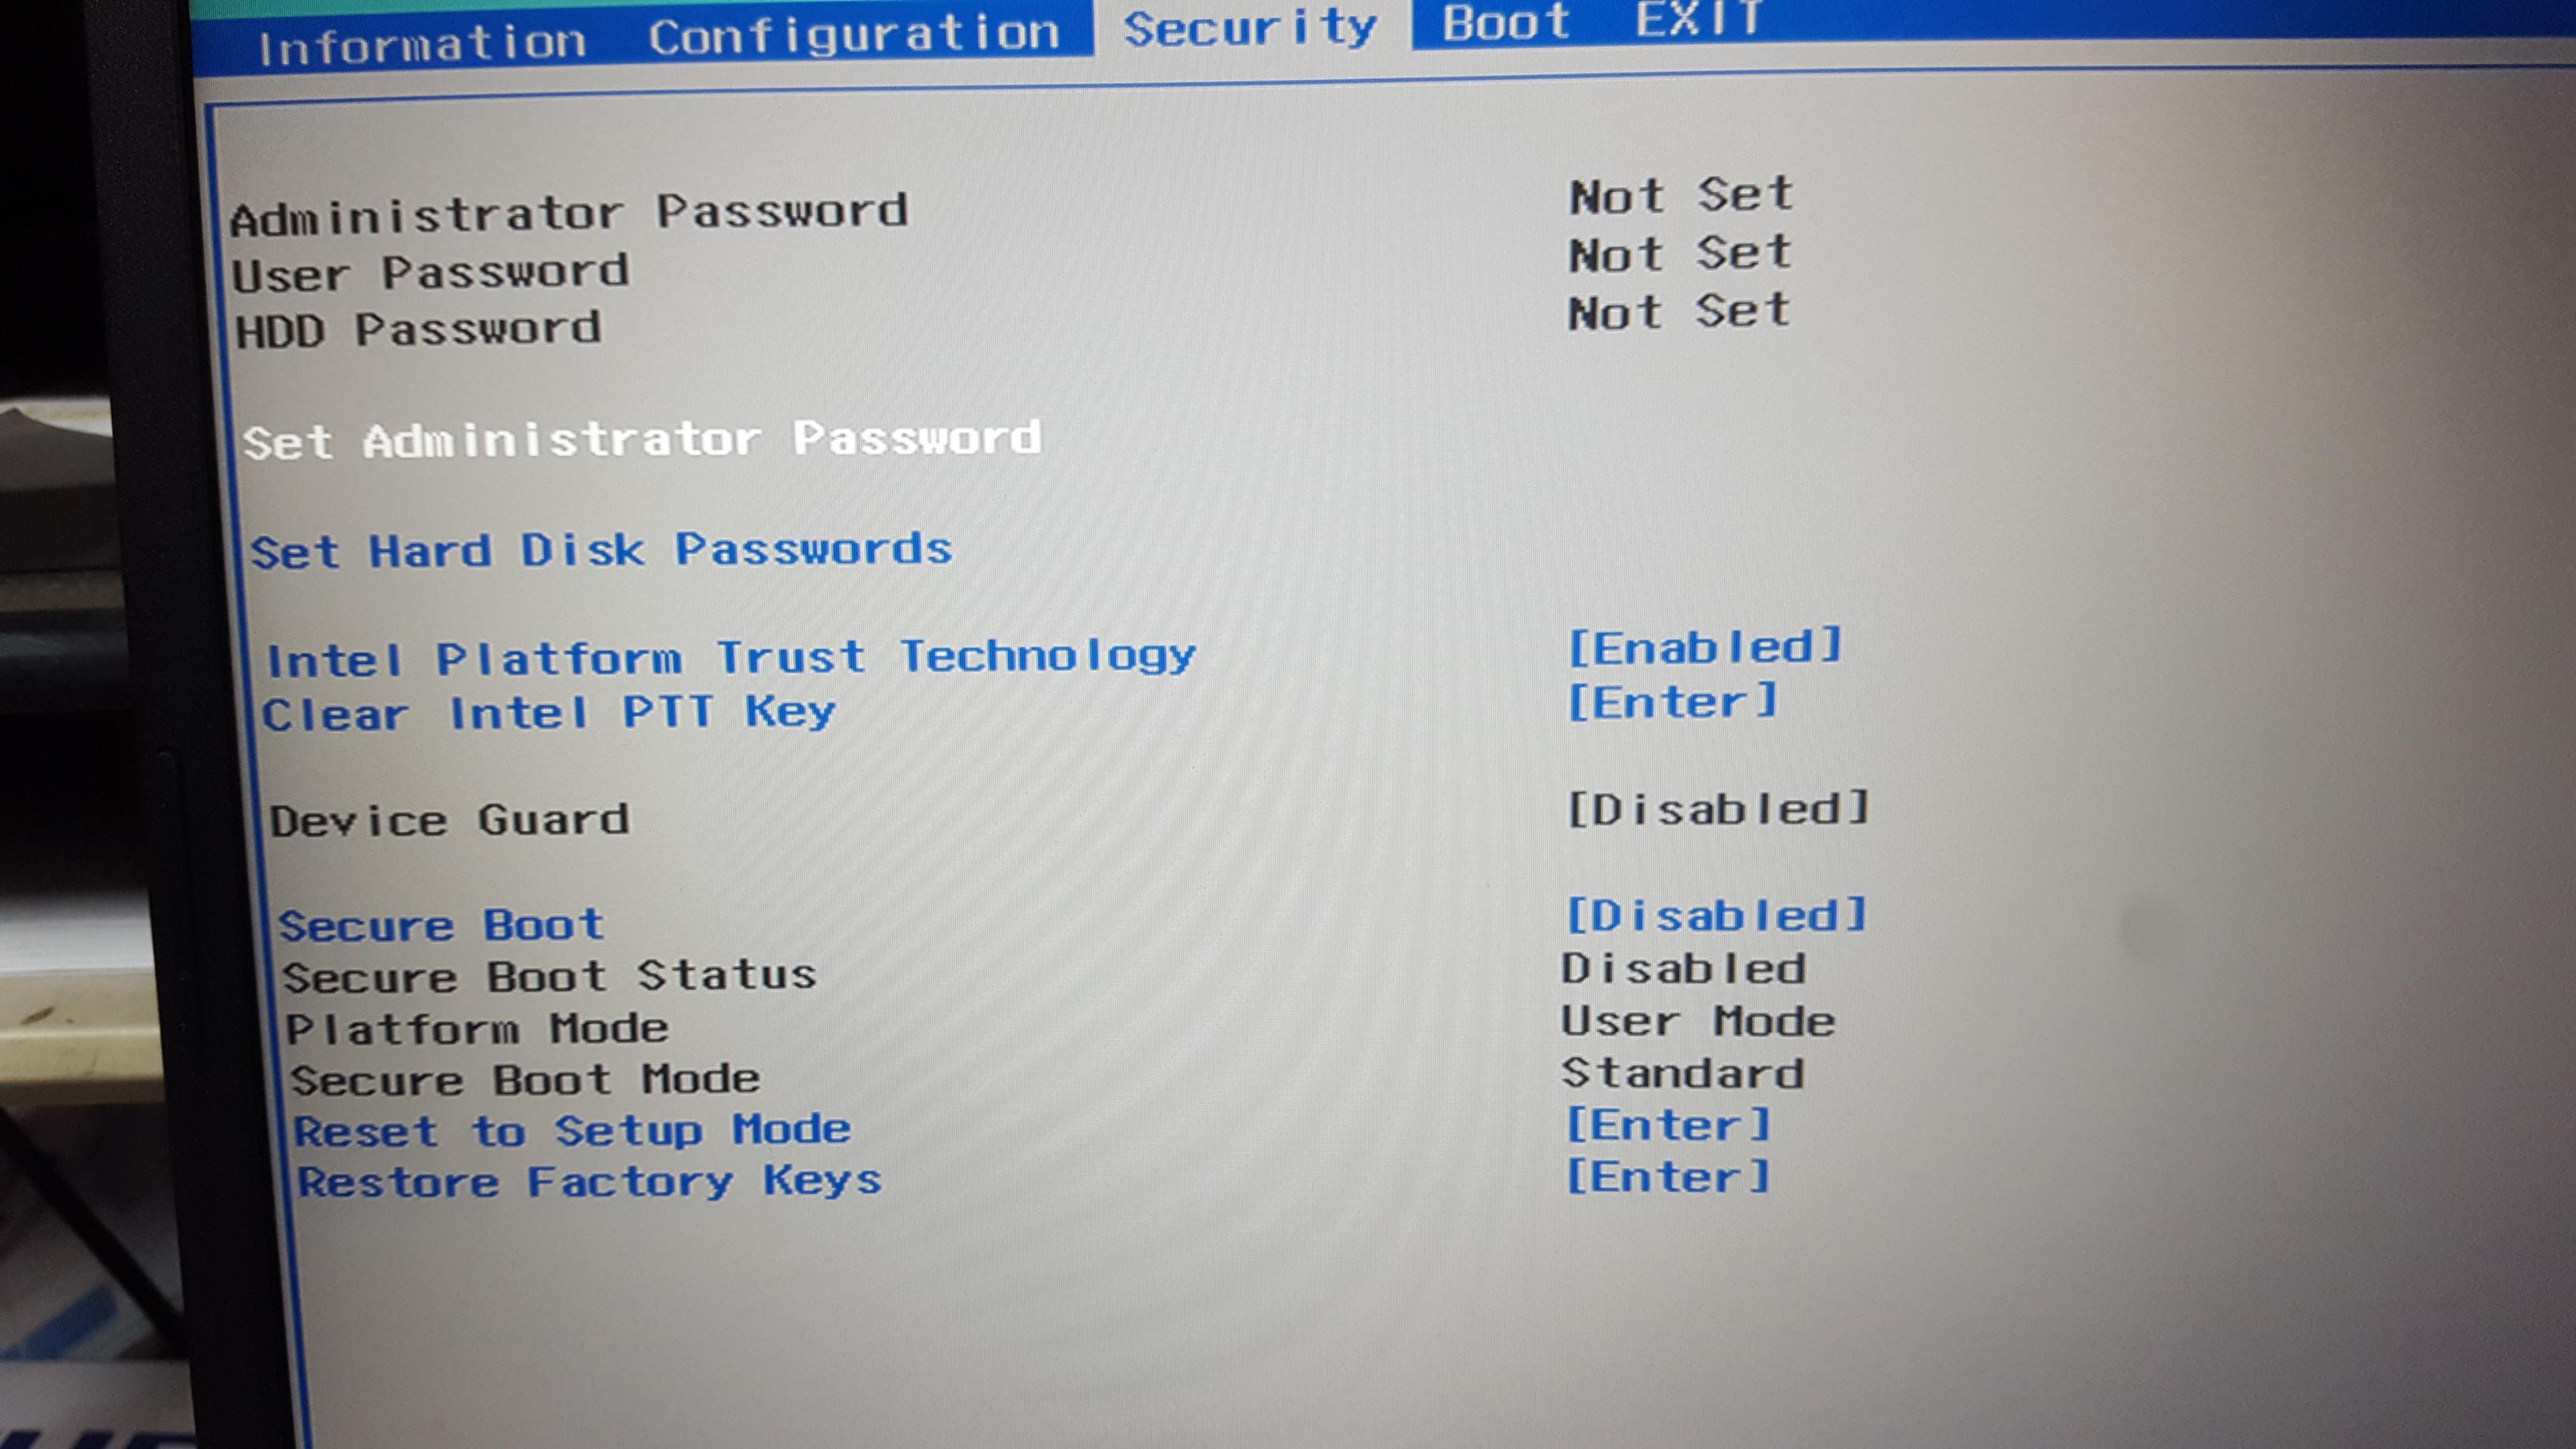The width and height of the screenshot is (2576, 1449).
Task: Toggle Secure Boot Disabled value
Action: (x=1715, y=915)
